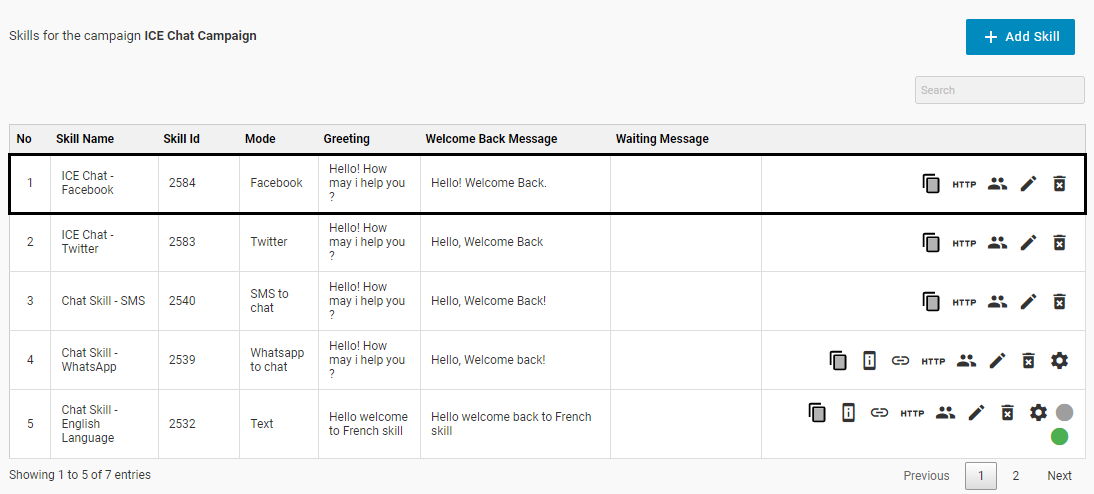Click Add Skill button

[x=1020, y=37]
